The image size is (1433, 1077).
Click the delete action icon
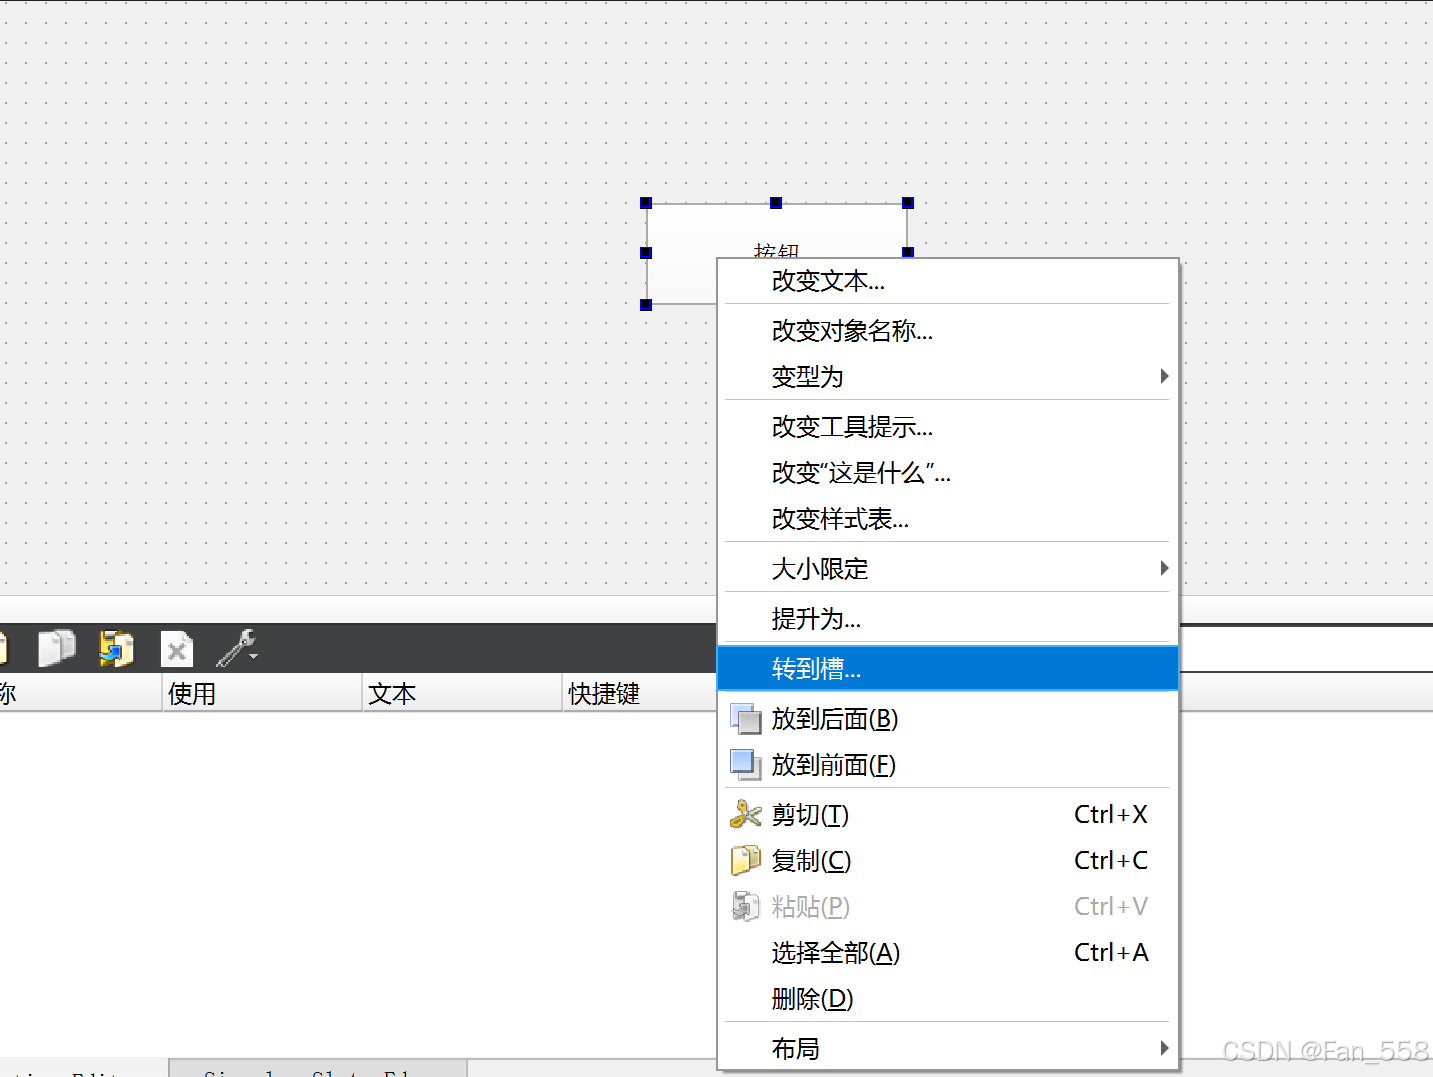pyautogui.click(x=177, y=650)
